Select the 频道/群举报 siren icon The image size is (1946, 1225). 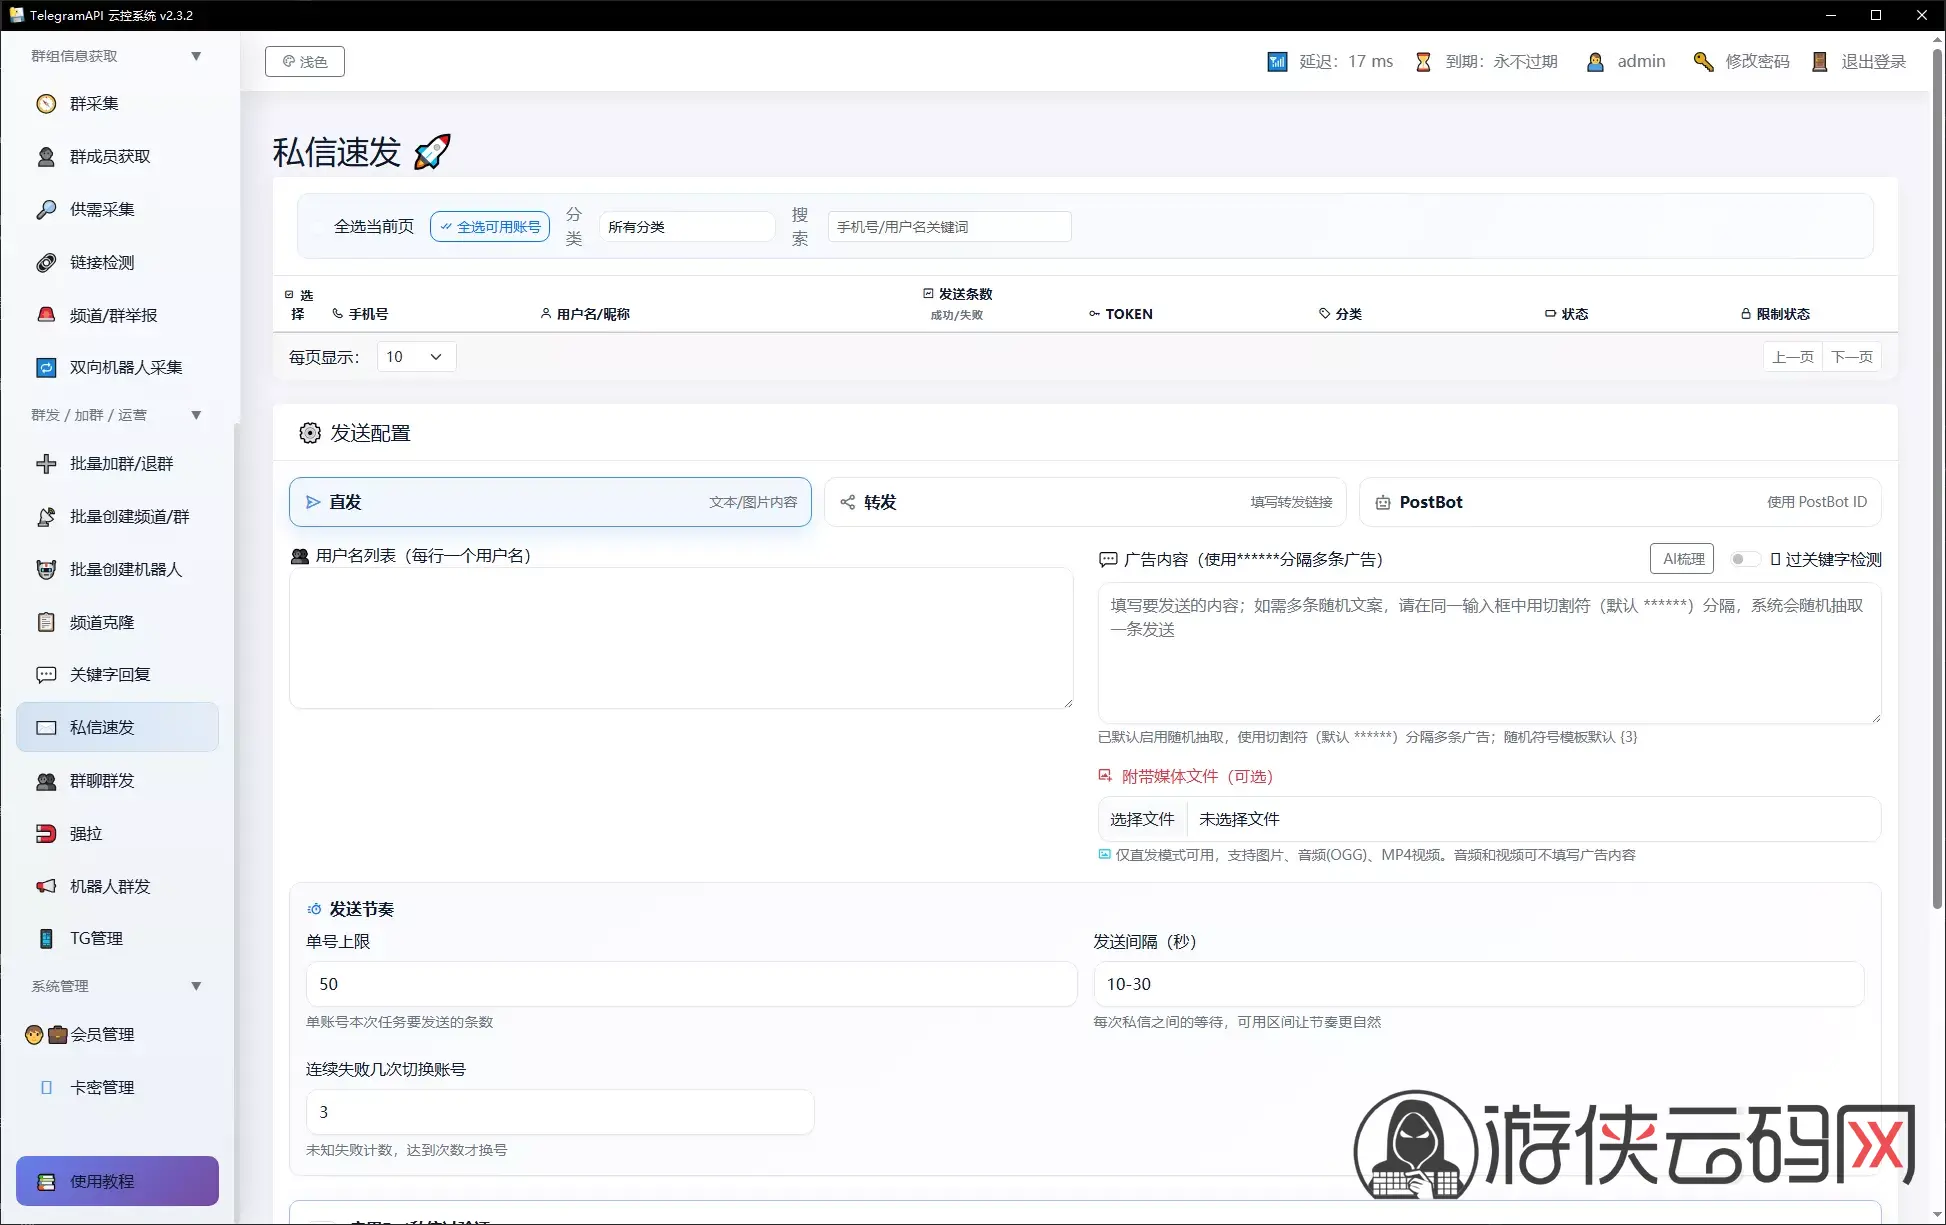point(46,315)
